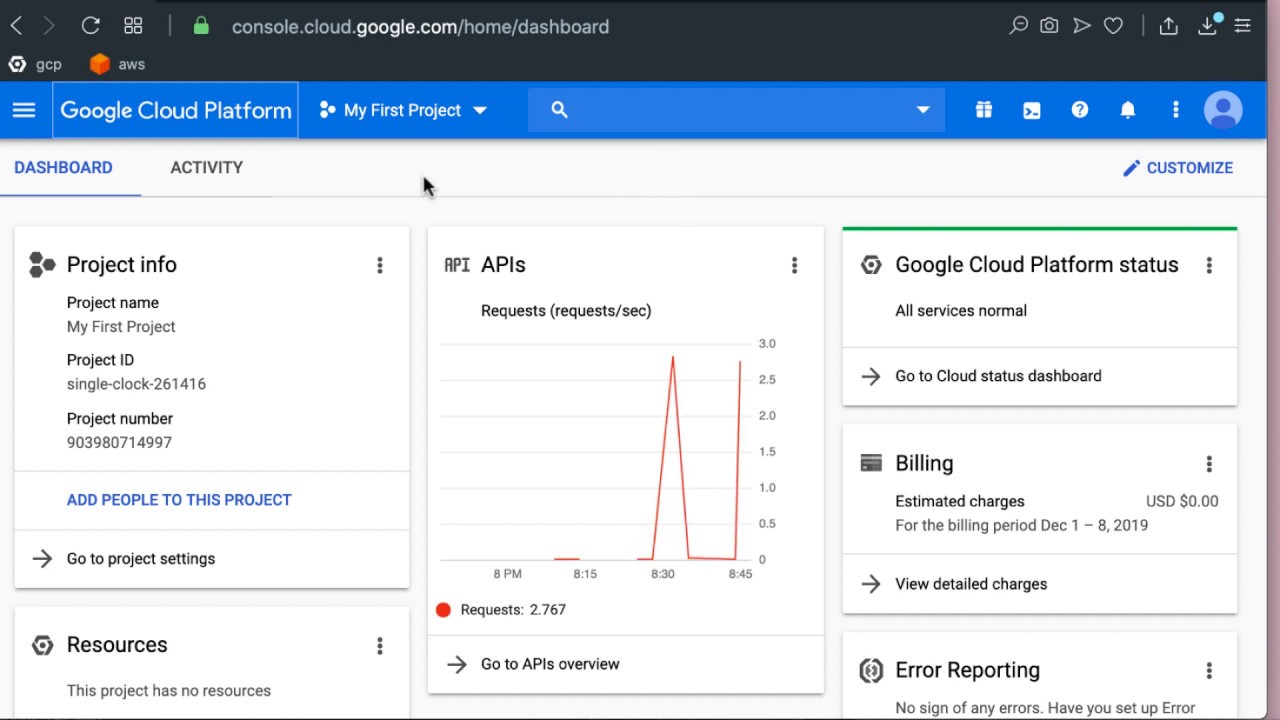Go to Cloud status dashboard link

pyautogui.click(x=998, y=376)
